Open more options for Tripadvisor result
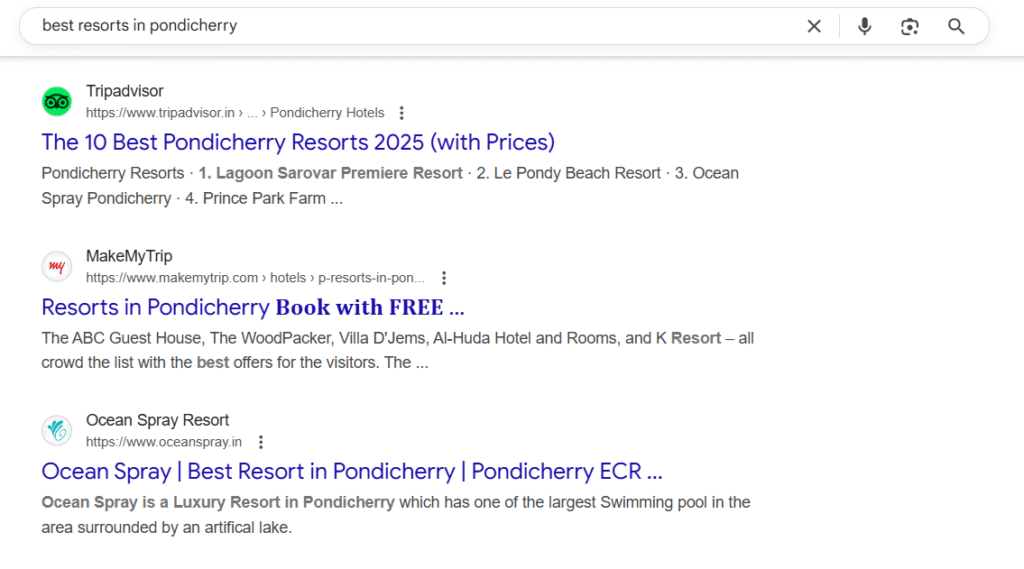 click(402, 113)
